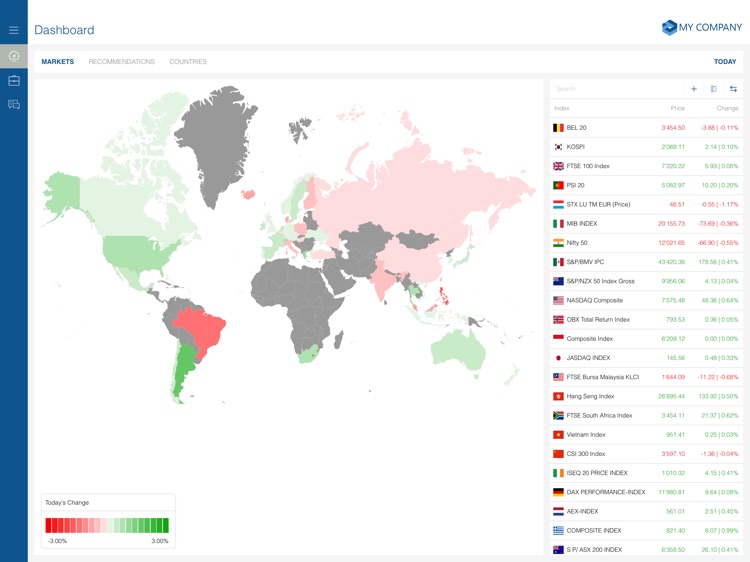
Task: Click the UK flag beside FTSE 100 Index
Action: coord(558,166)
